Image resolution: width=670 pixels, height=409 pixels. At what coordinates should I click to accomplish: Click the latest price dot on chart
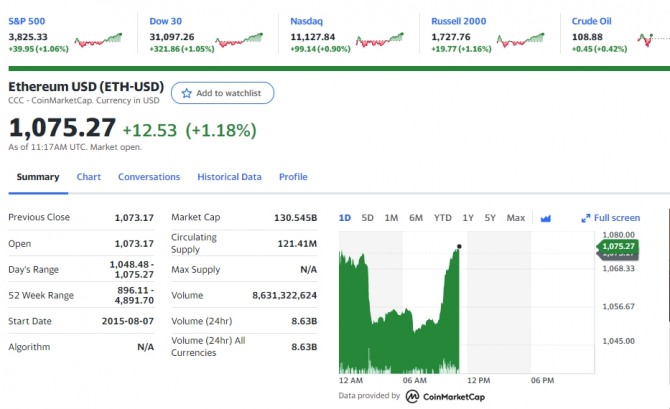(x=460, y=246)
